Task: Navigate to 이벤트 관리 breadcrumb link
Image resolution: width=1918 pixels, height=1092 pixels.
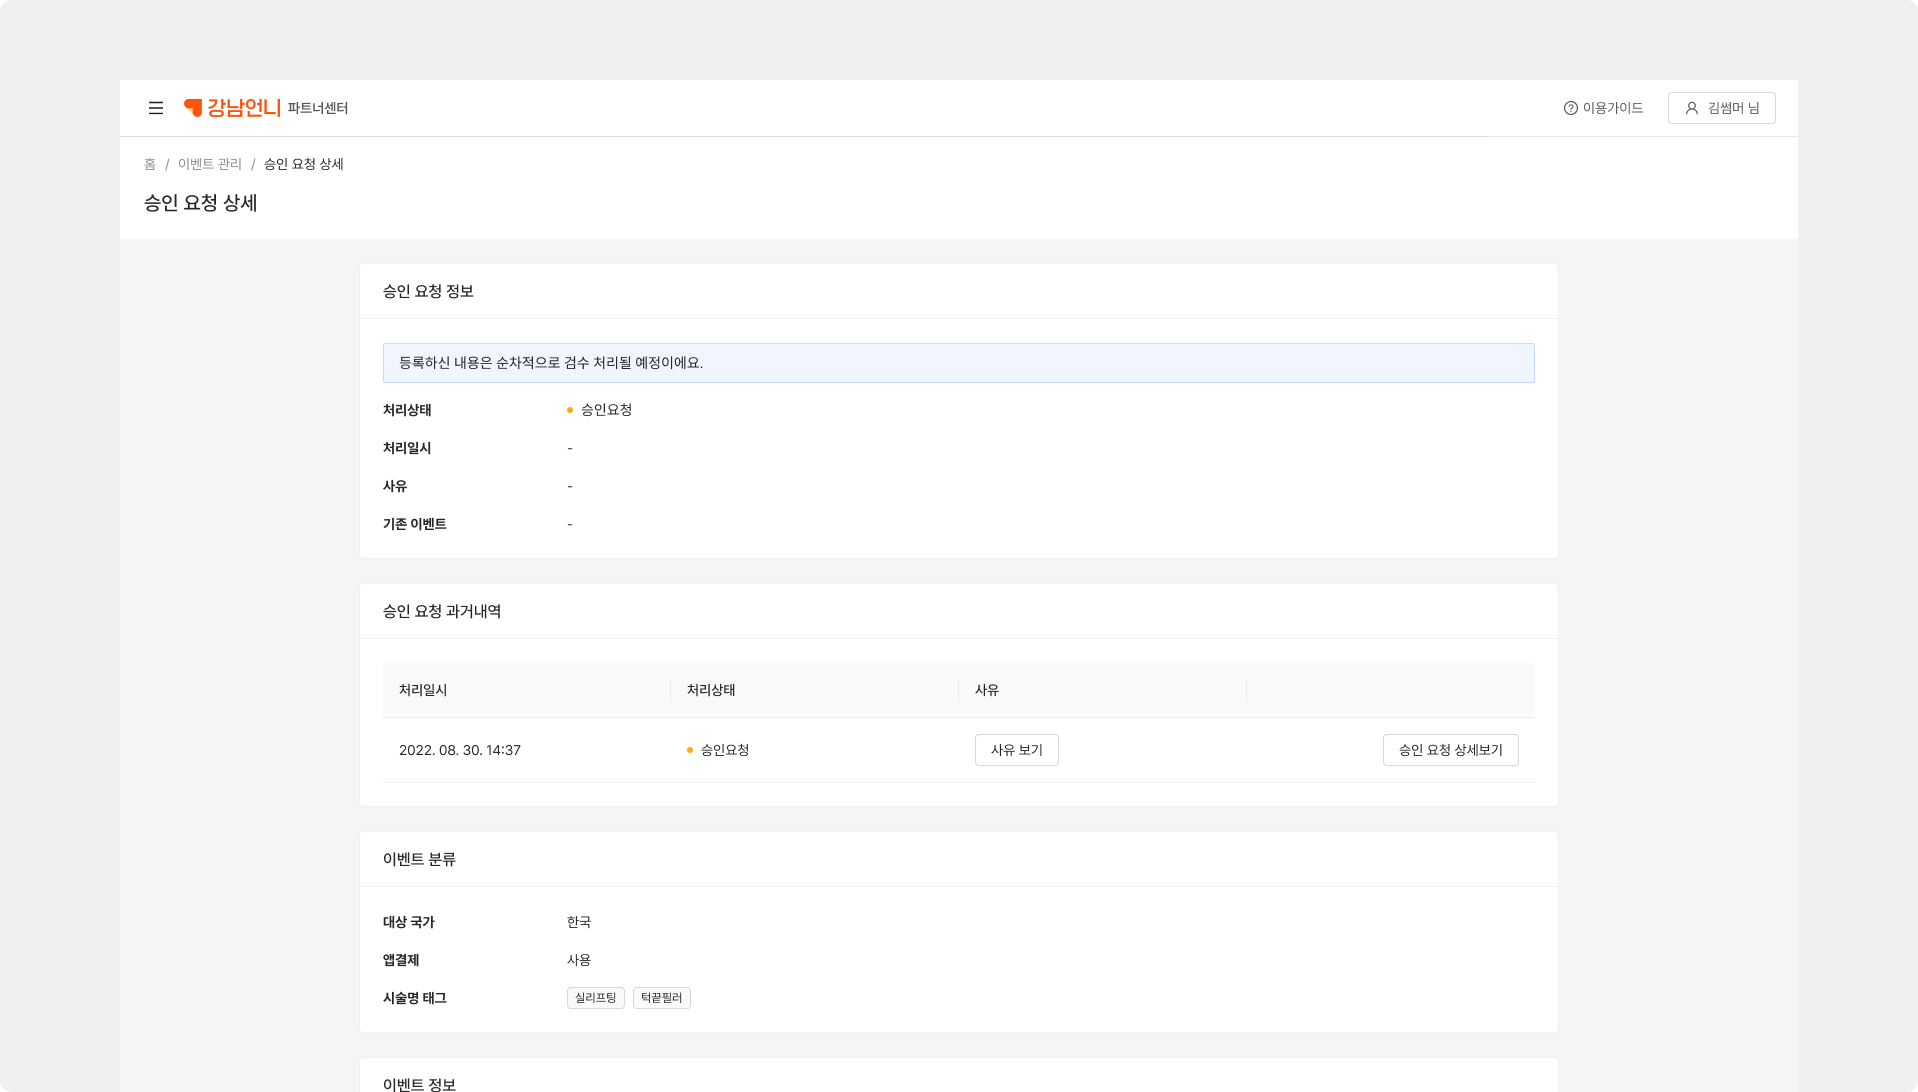Action: (x=210, y=164)
